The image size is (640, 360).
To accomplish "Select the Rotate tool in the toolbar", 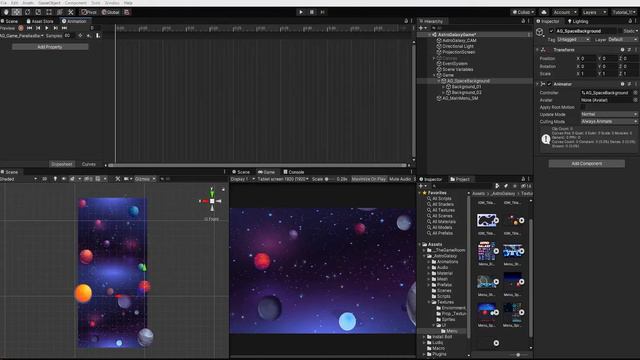I will [x=27, y=12].
